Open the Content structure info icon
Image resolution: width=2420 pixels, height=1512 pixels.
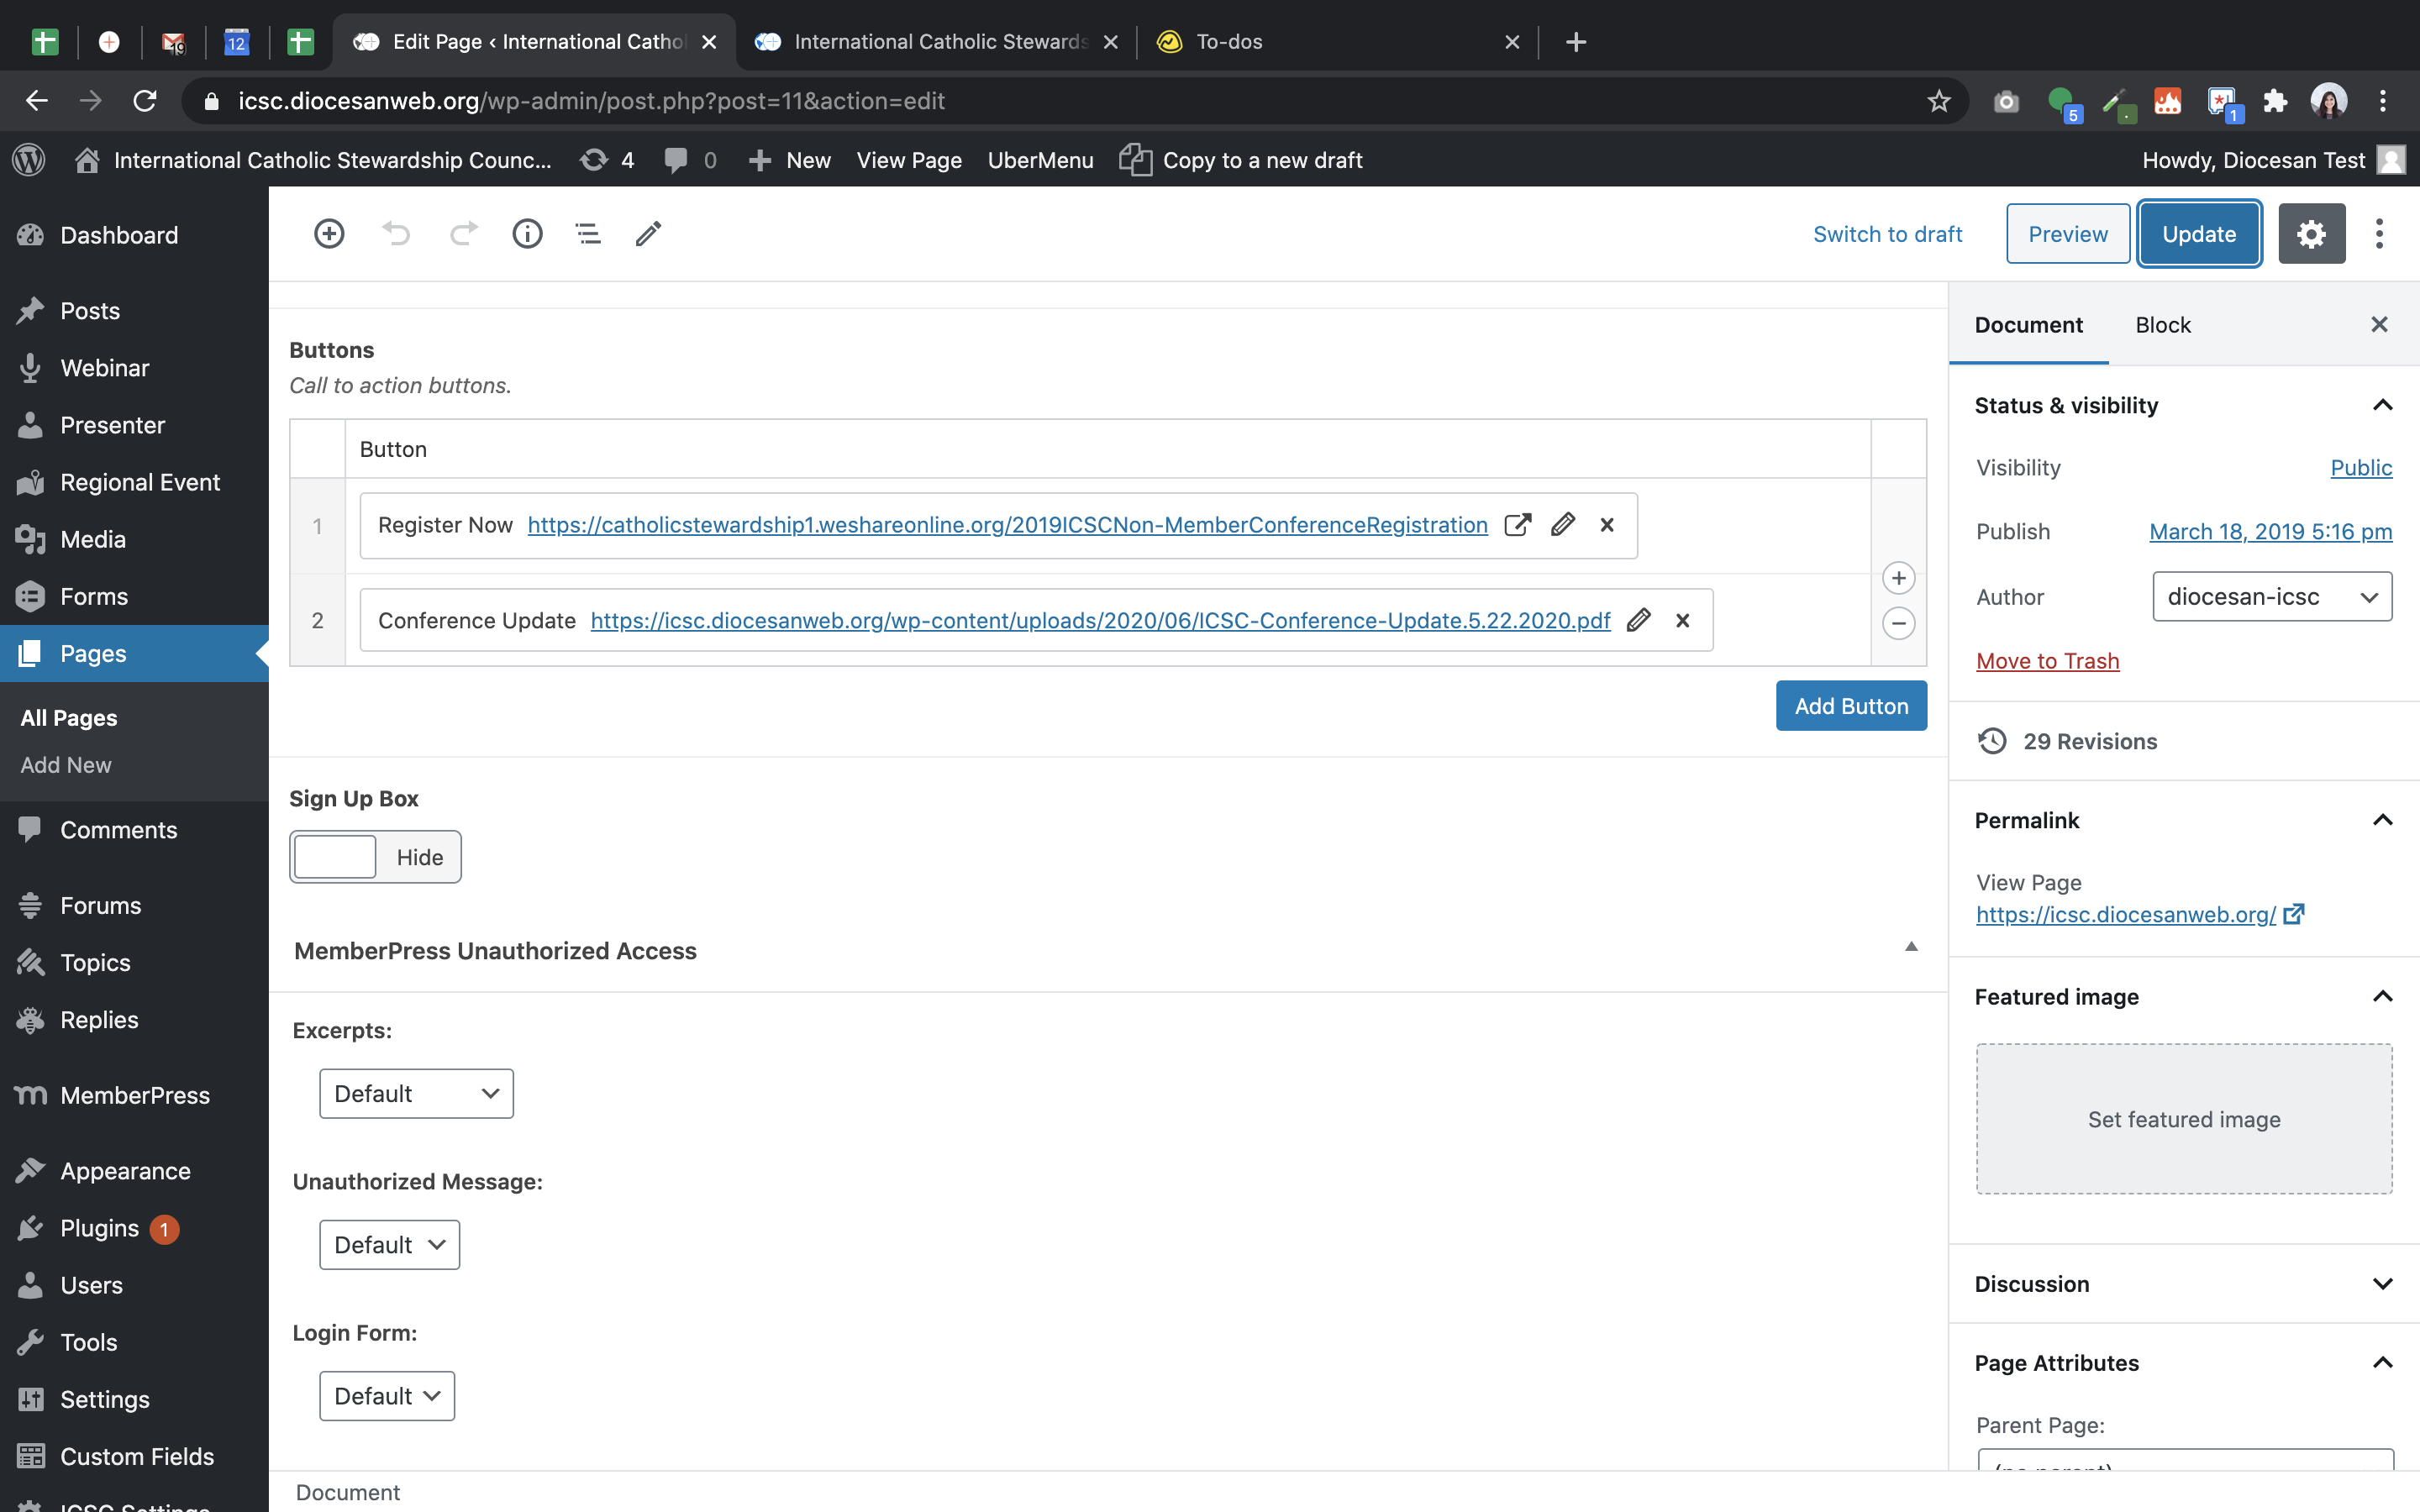coord(527,234)
